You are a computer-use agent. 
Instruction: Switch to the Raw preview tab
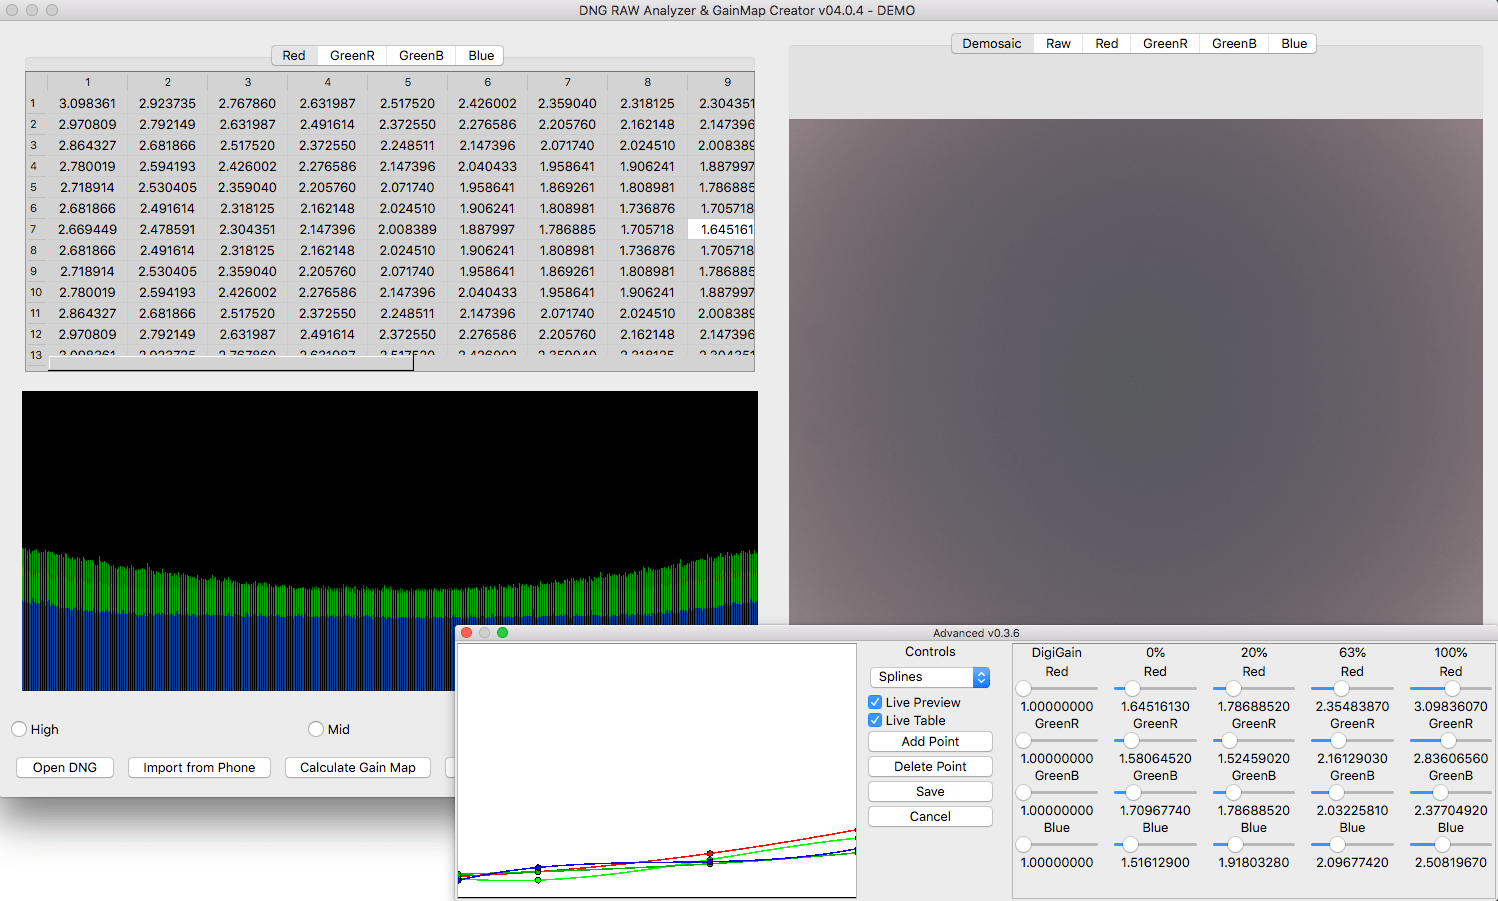point(1058,43)
